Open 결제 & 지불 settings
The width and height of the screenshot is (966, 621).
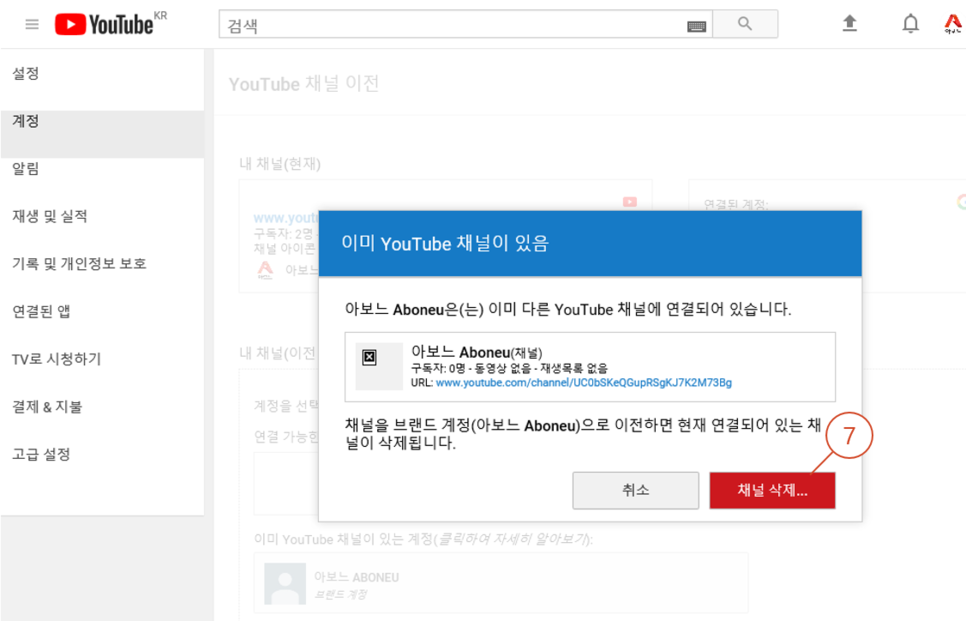(x=47, y=407)
